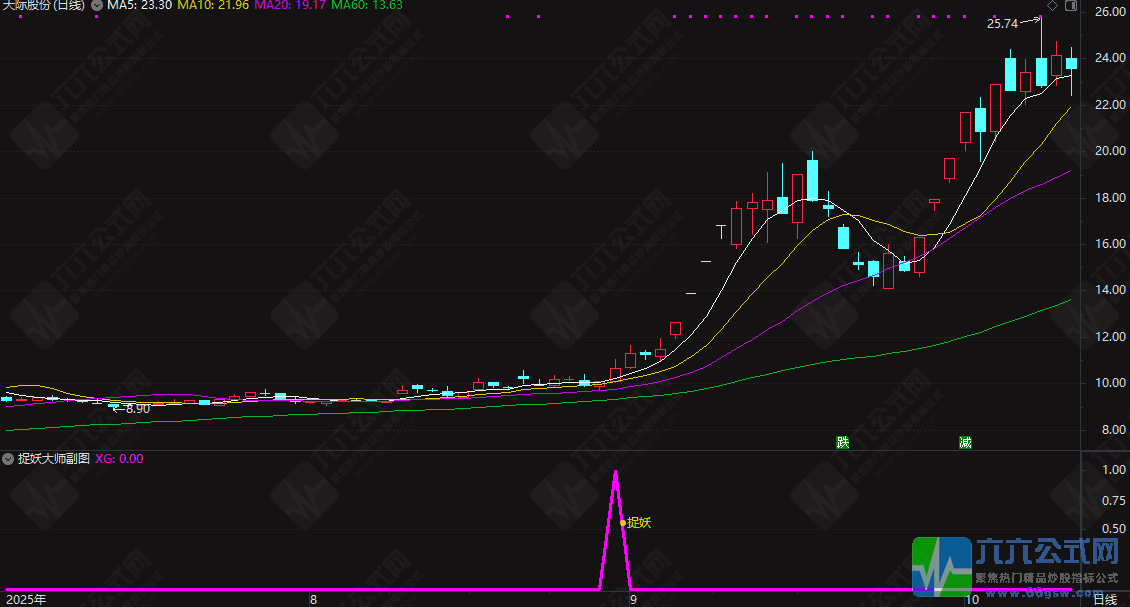Click the 25.74 high price annotation
Screen dimensions: 1130x607
click(x=1002, y=22)
